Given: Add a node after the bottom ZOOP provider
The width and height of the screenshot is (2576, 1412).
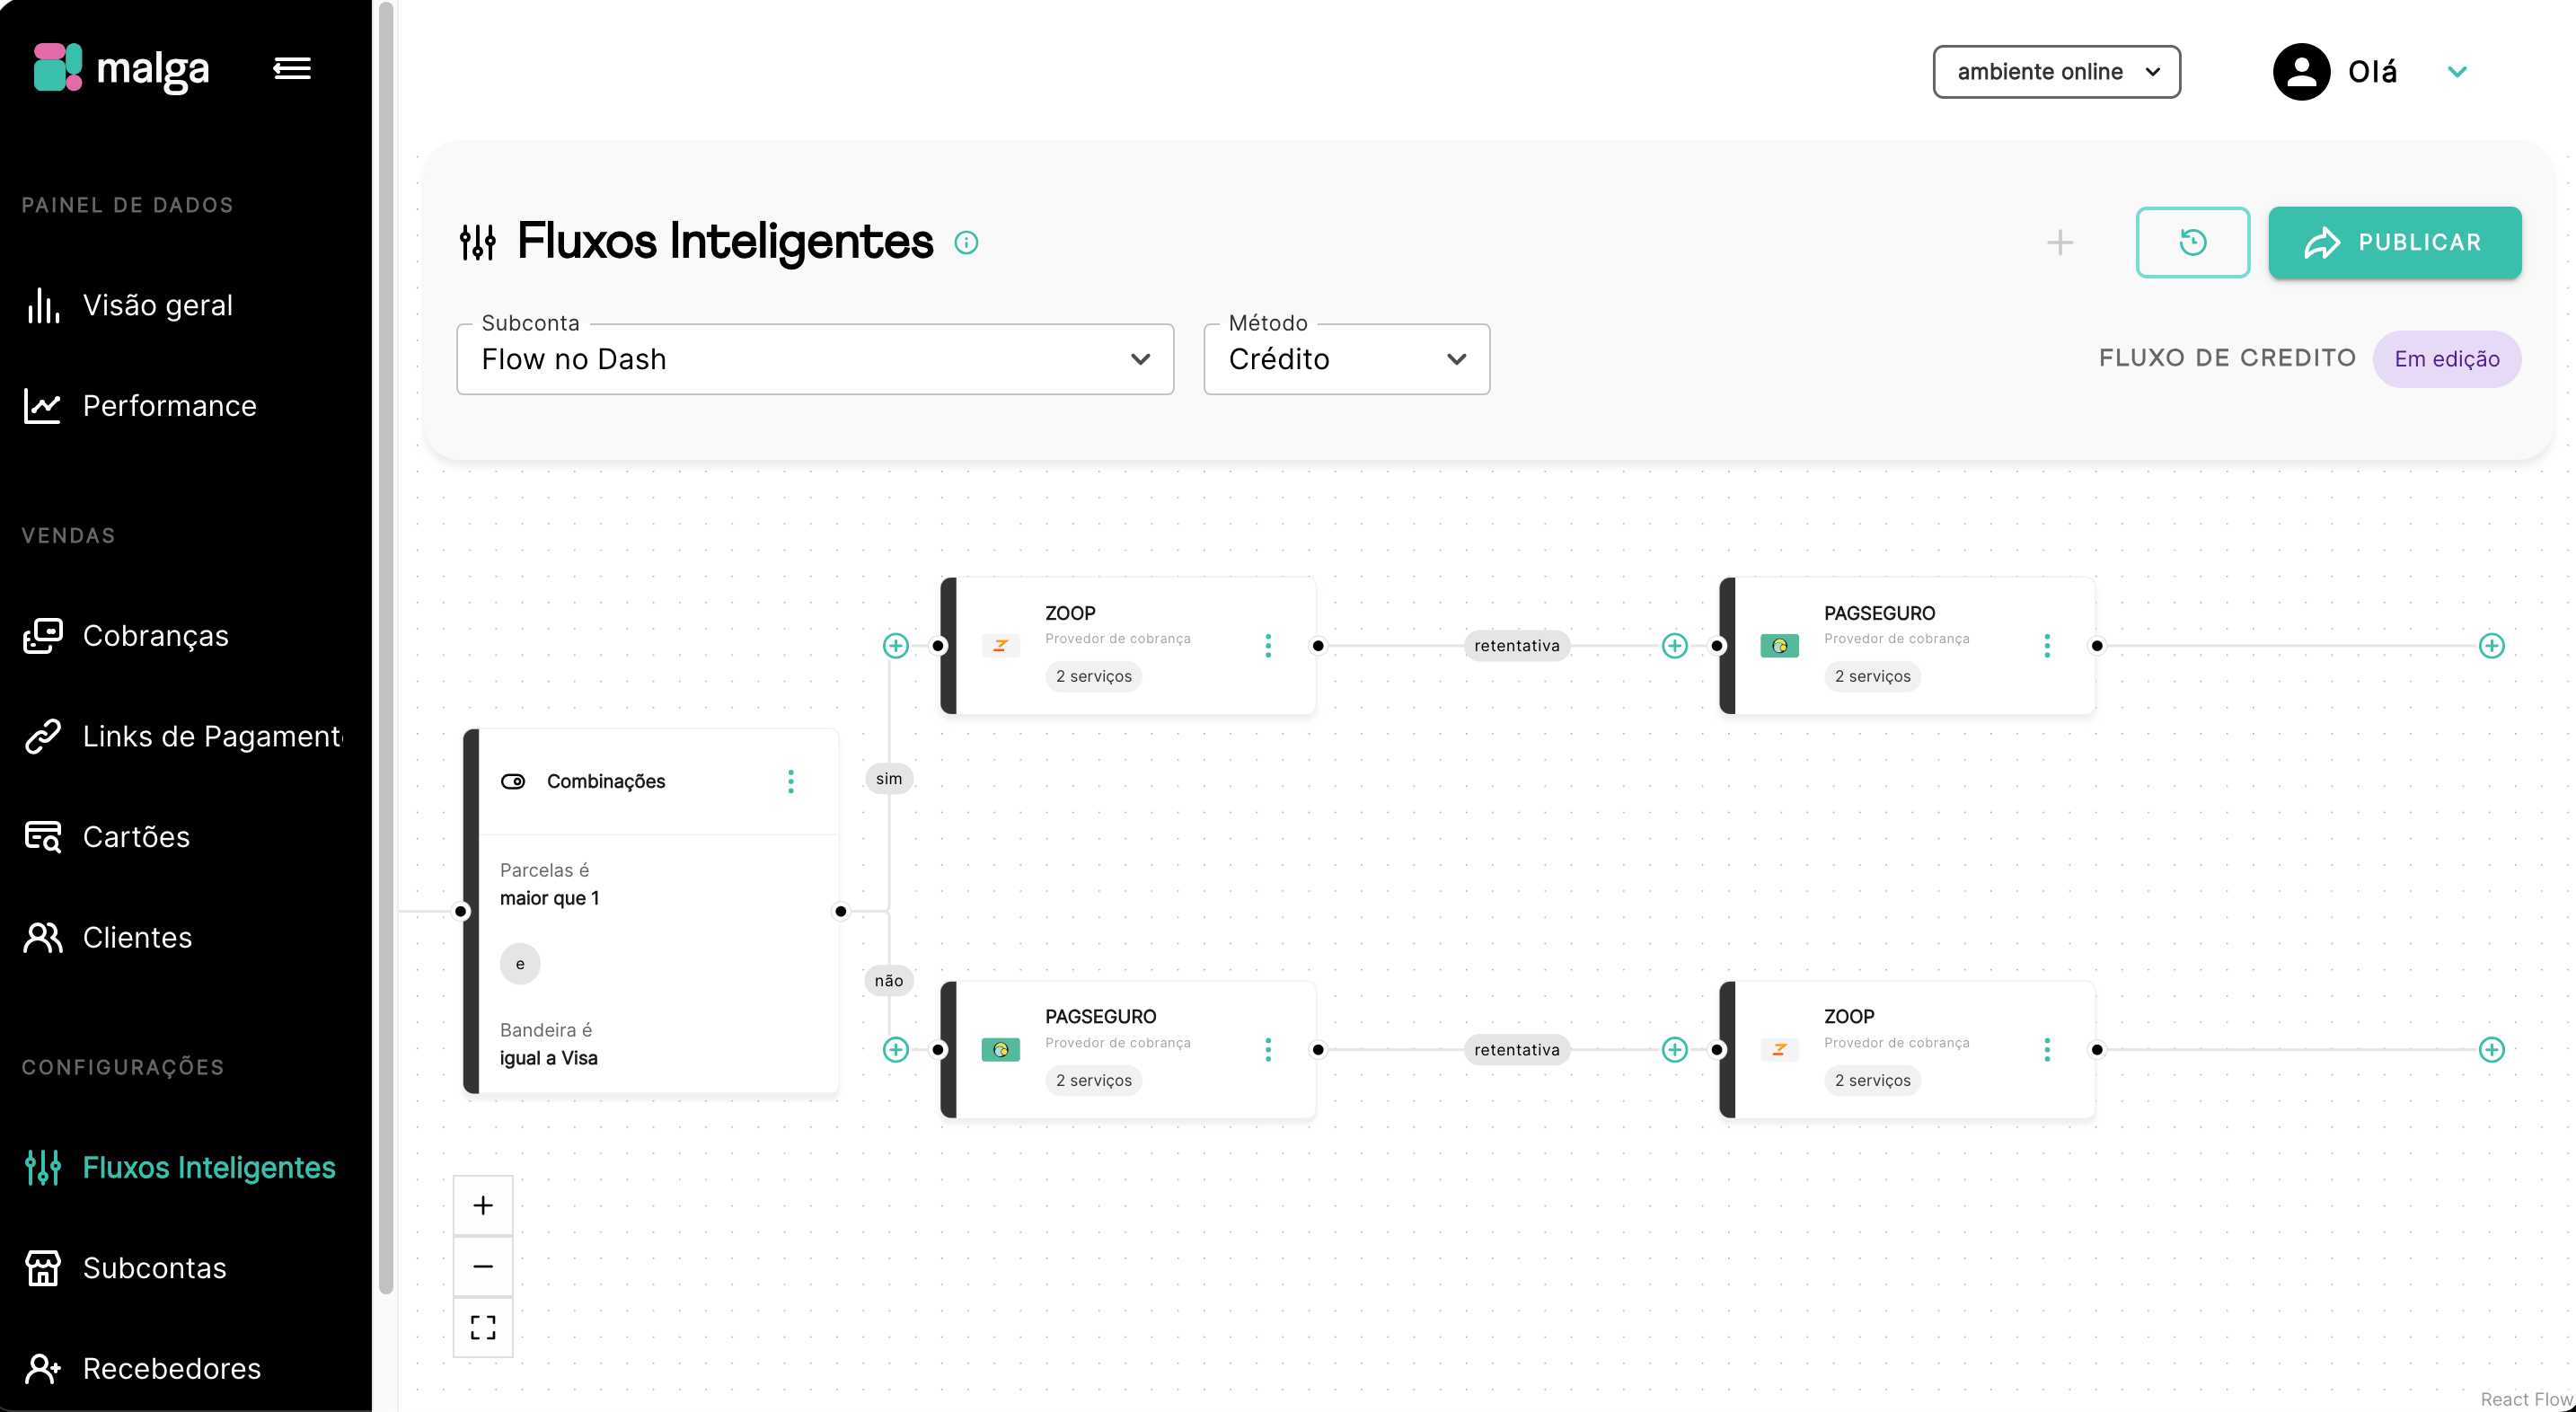Looking at the screenshot, I should pyautogui.click(x=2491, y=1049).
